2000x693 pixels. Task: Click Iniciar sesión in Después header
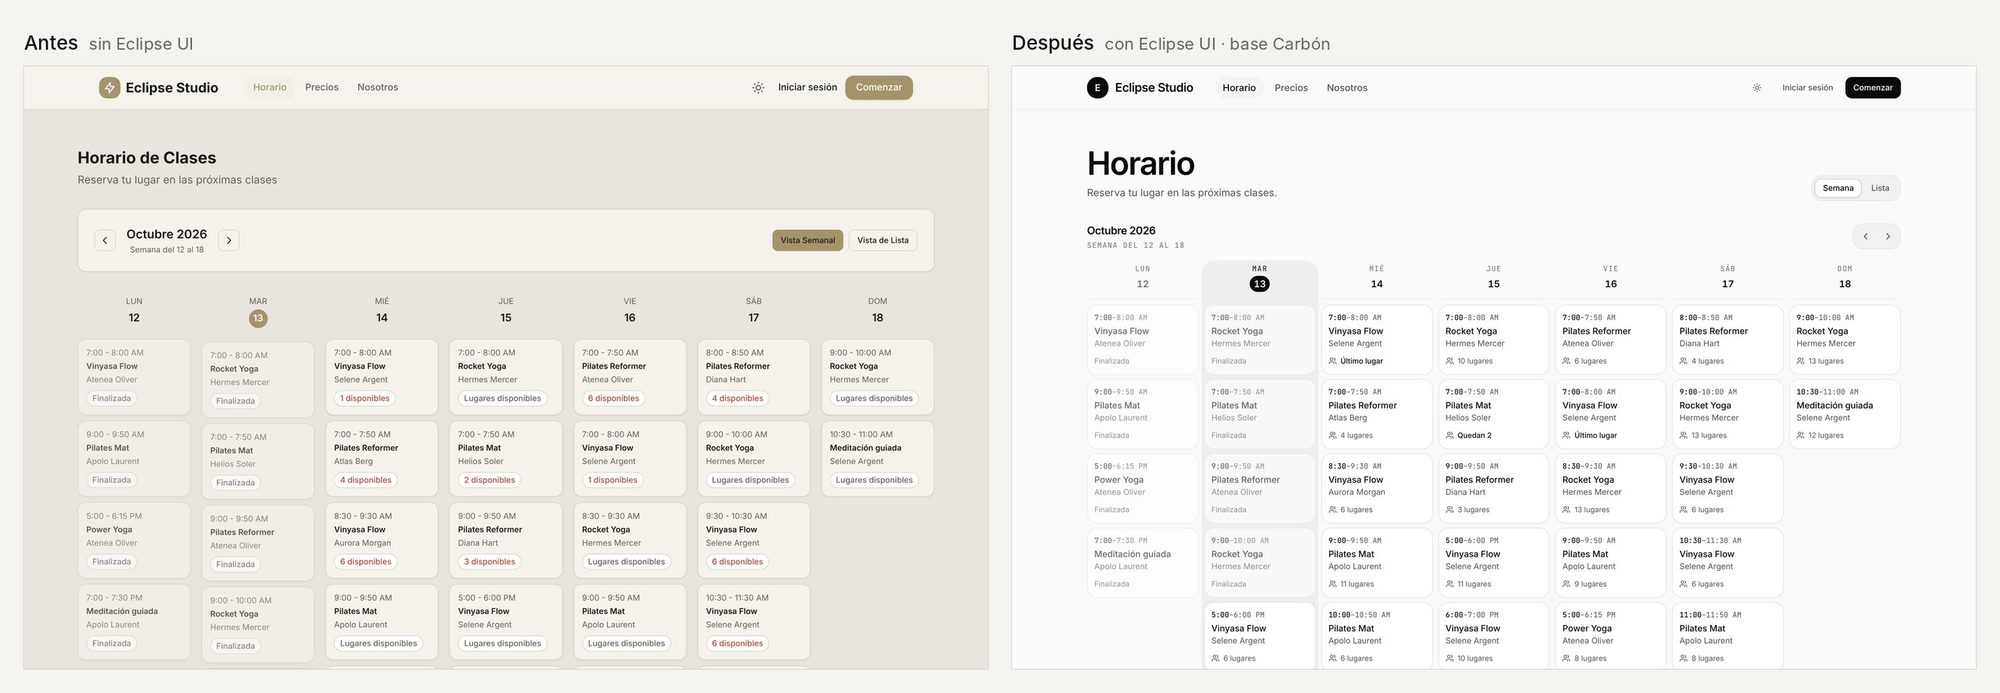tap(1808, 88)
